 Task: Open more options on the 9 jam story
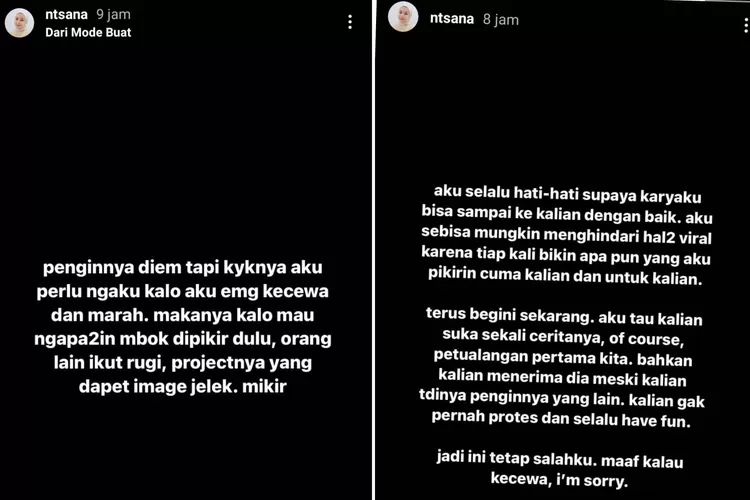tap(350, 22)
